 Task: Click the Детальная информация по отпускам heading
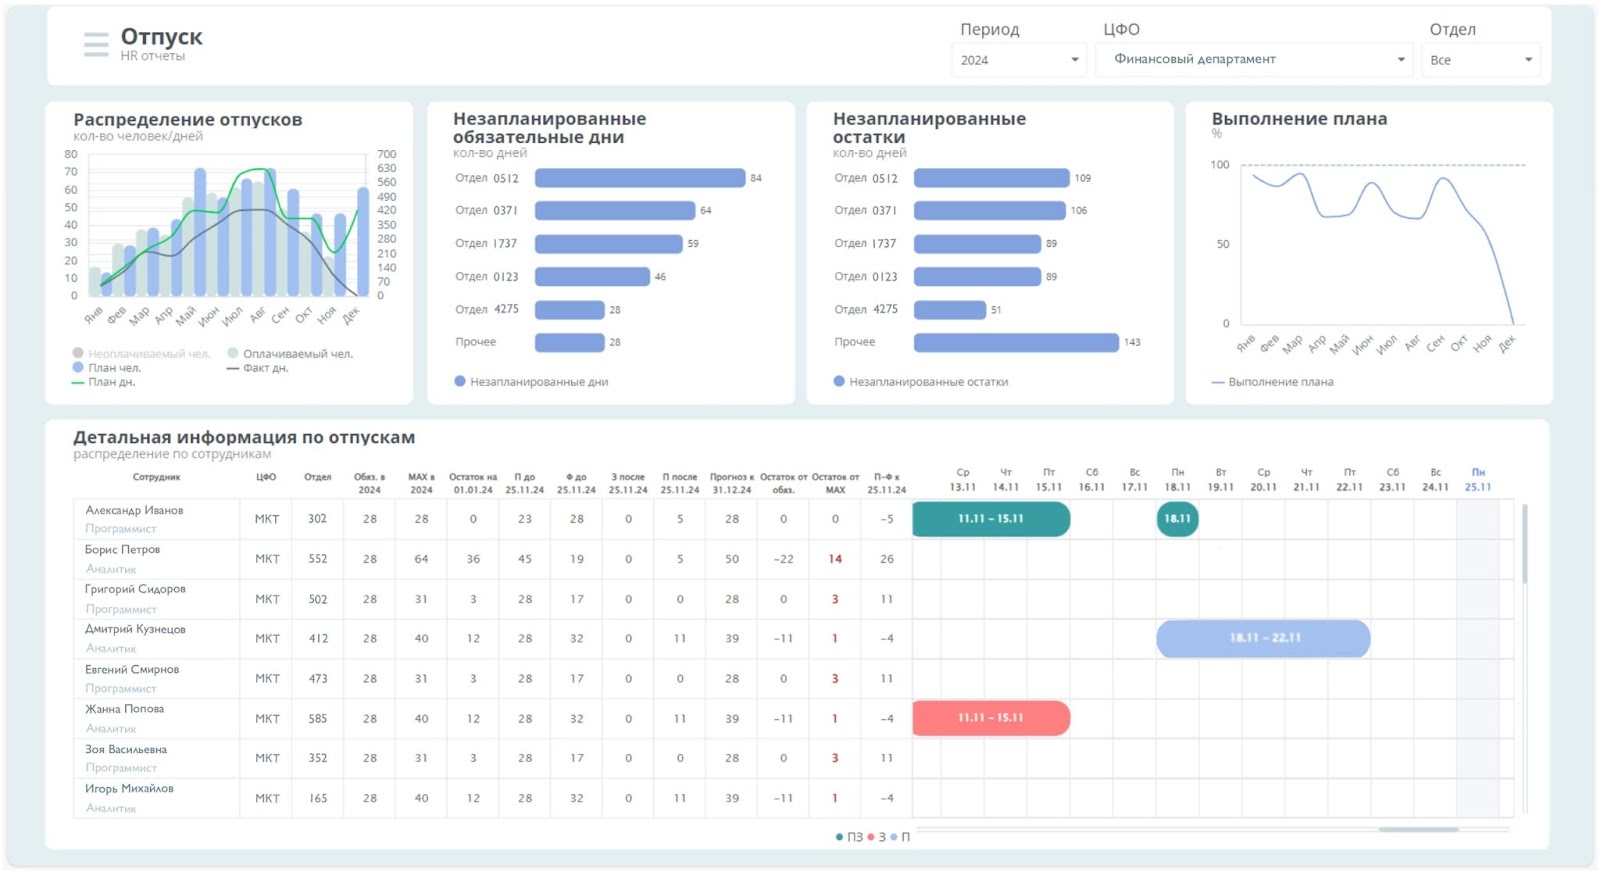tap(244, 437)
